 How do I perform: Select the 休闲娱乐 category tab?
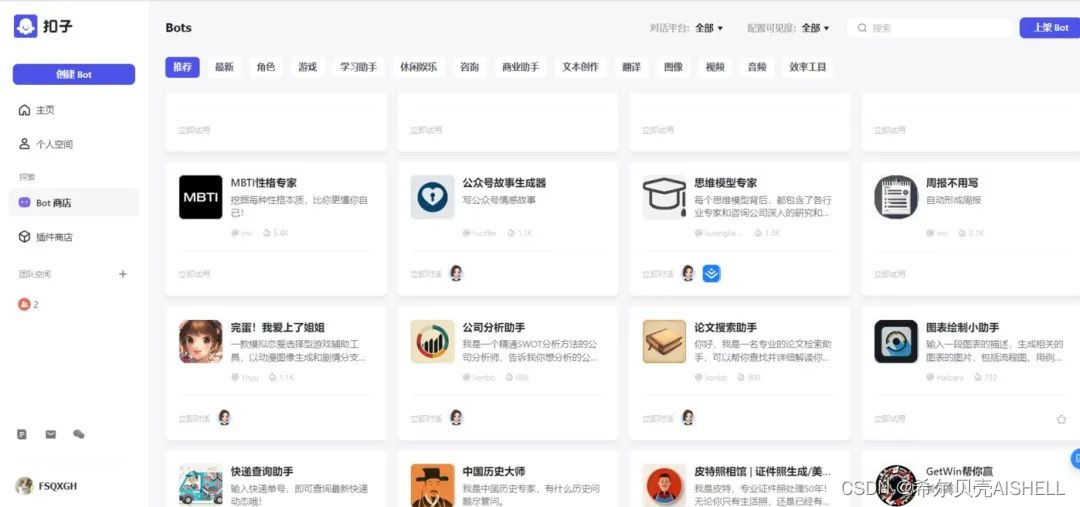419,68
